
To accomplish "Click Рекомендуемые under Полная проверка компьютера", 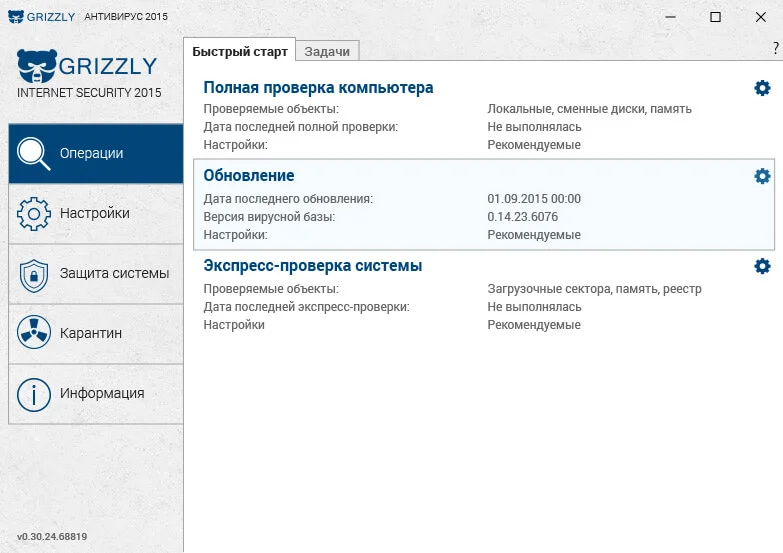I will (x=534, y=145).
